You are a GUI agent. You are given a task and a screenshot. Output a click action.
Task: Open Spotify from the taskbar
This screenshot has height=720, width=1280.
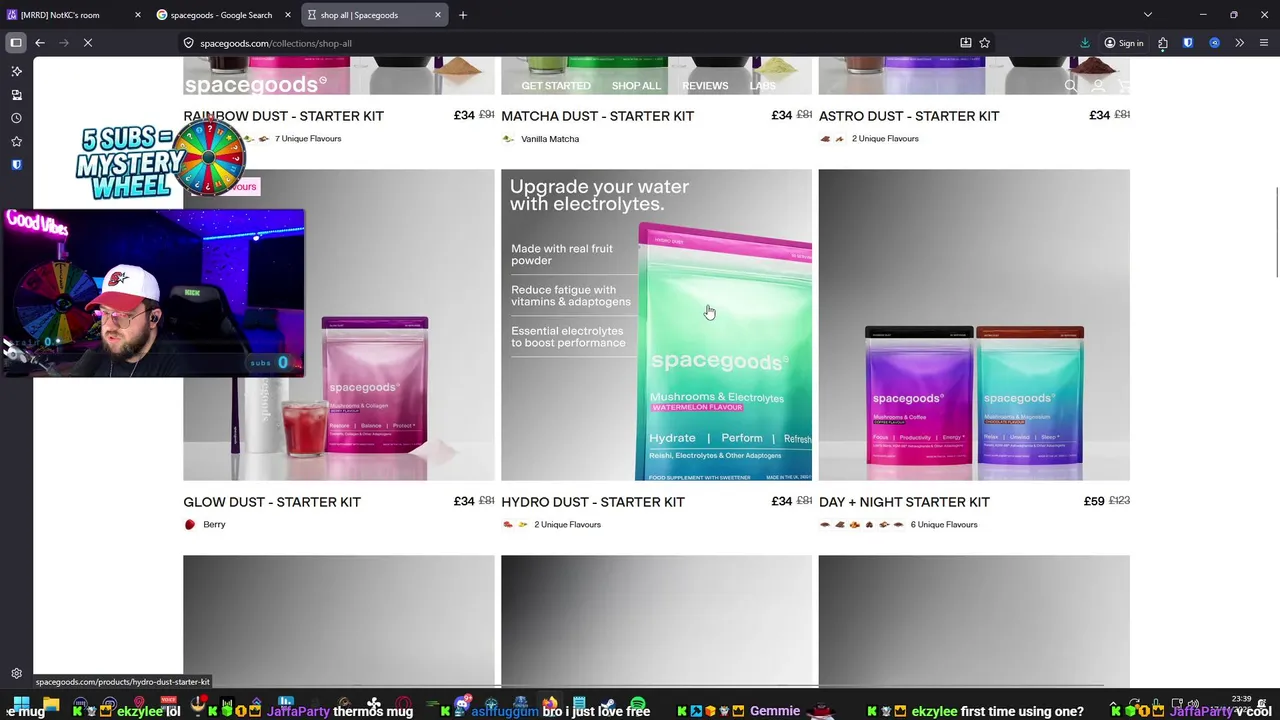638,705
